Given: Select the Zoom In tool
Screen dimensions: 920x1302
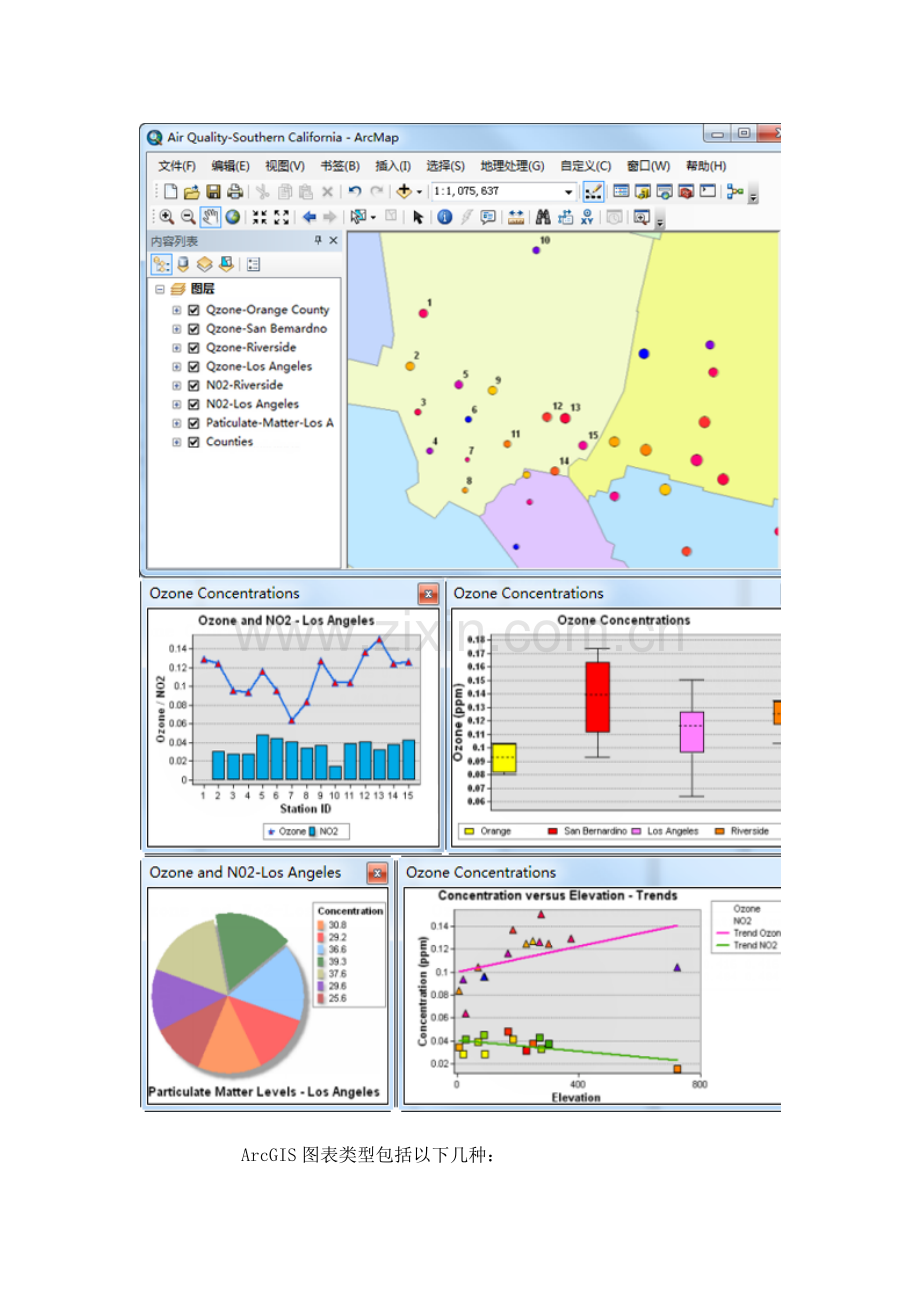Looking at the screenshot, I should point(166,217).
